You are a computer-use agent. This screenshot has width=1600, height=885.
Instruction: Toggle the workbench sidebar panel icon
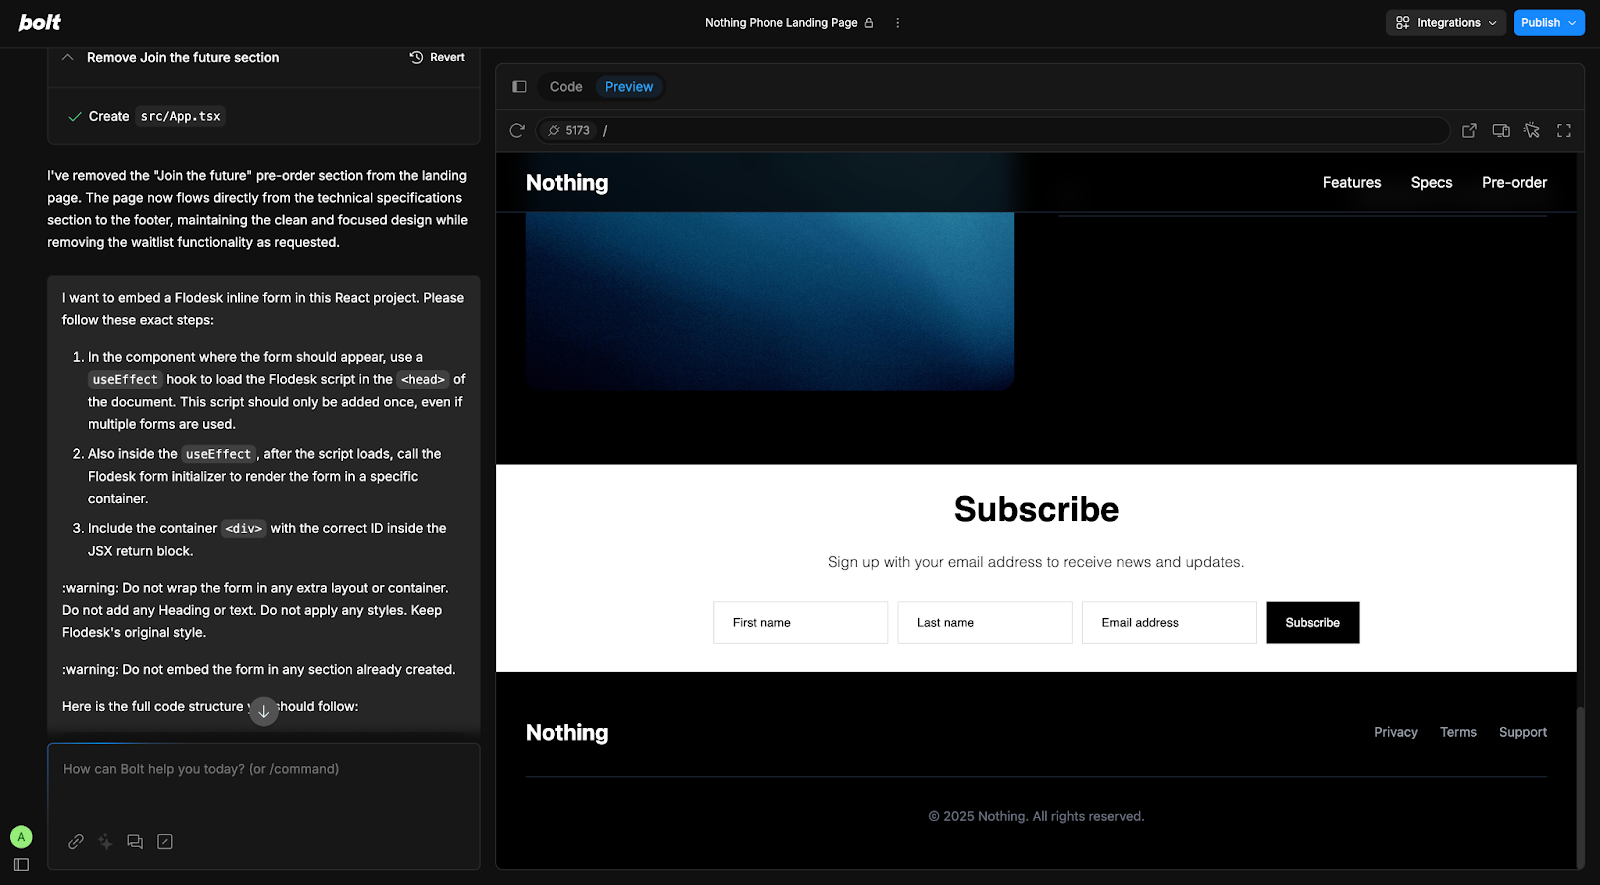pos(519,87)
